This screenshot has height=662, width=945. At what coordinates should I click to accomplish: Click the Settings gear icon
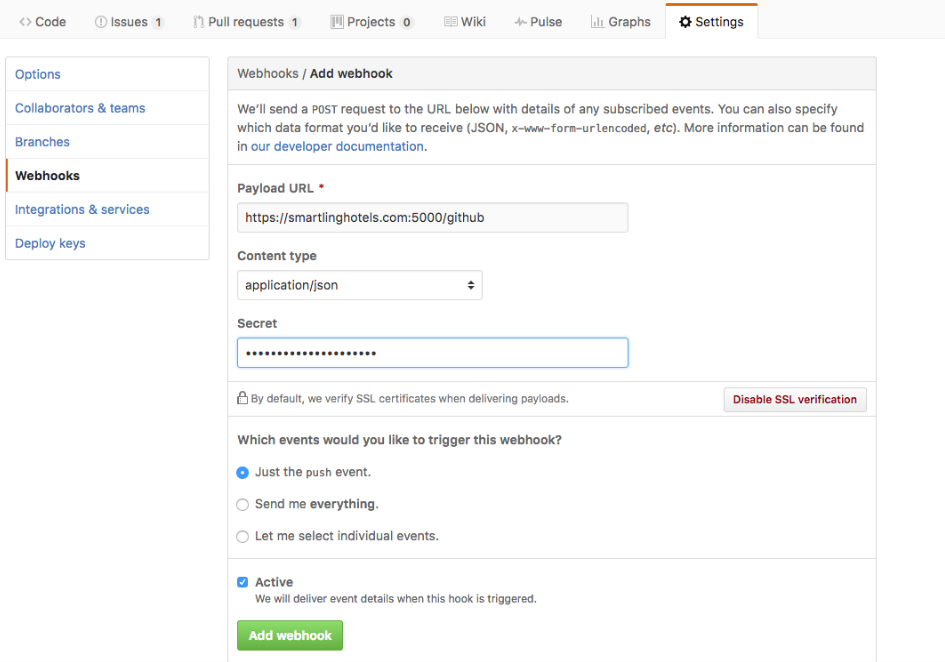tap(686, 20)
